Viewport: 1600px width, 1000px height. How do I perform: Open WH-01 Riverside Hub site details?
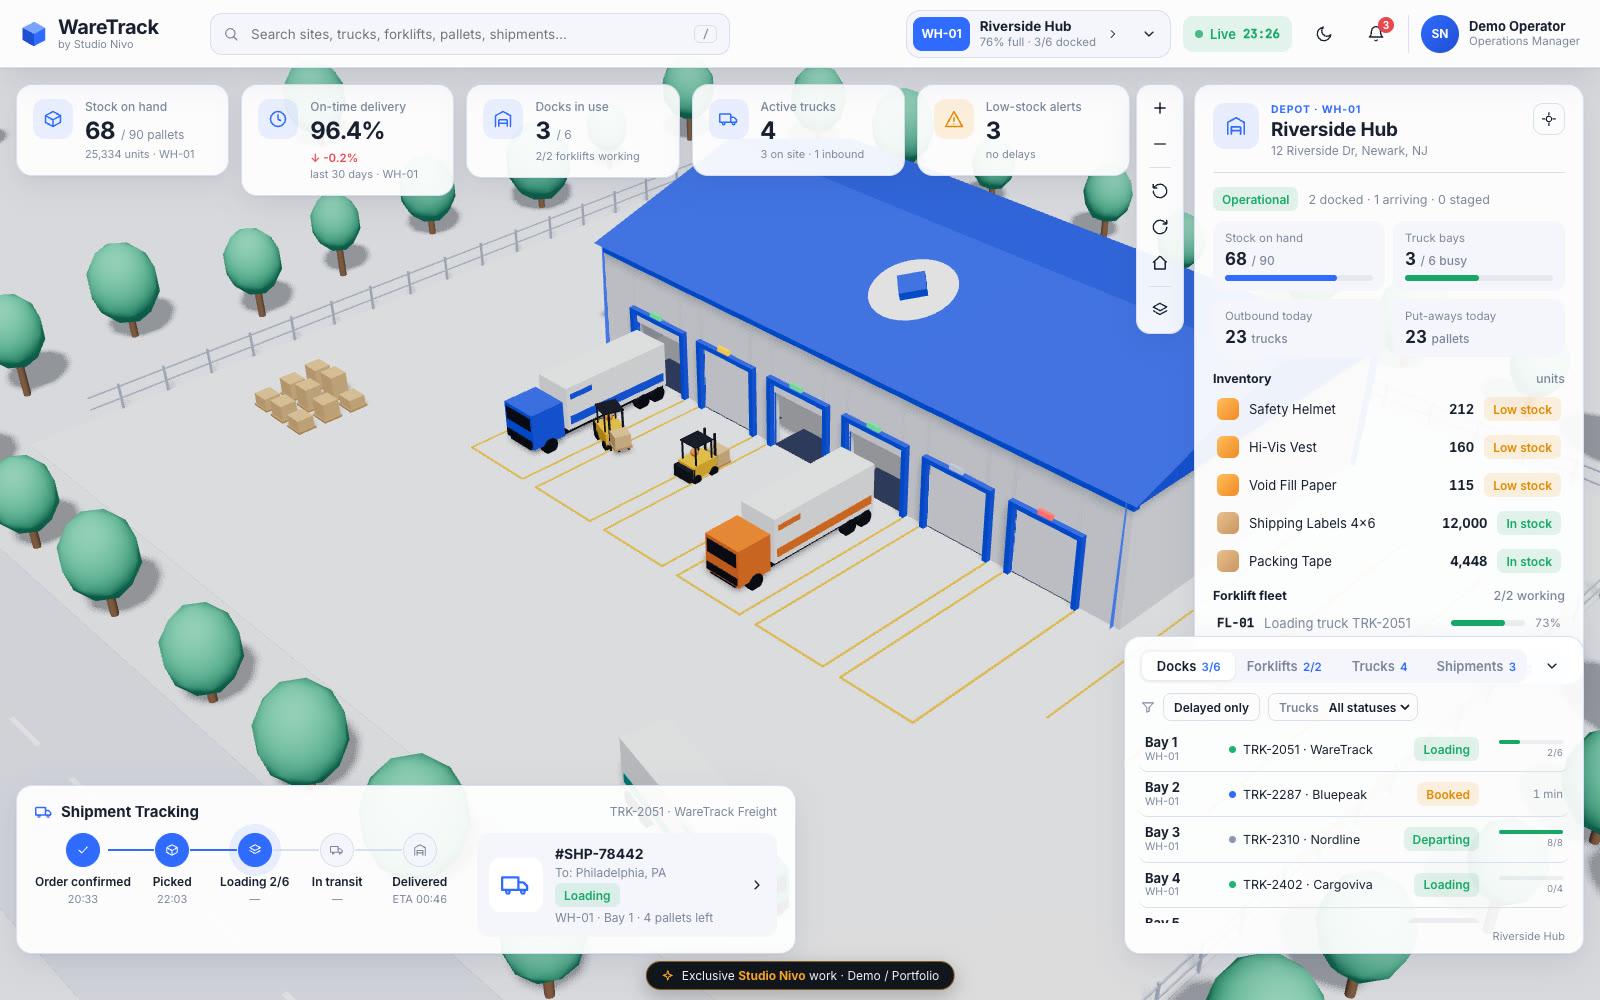tap(1018, 34)
